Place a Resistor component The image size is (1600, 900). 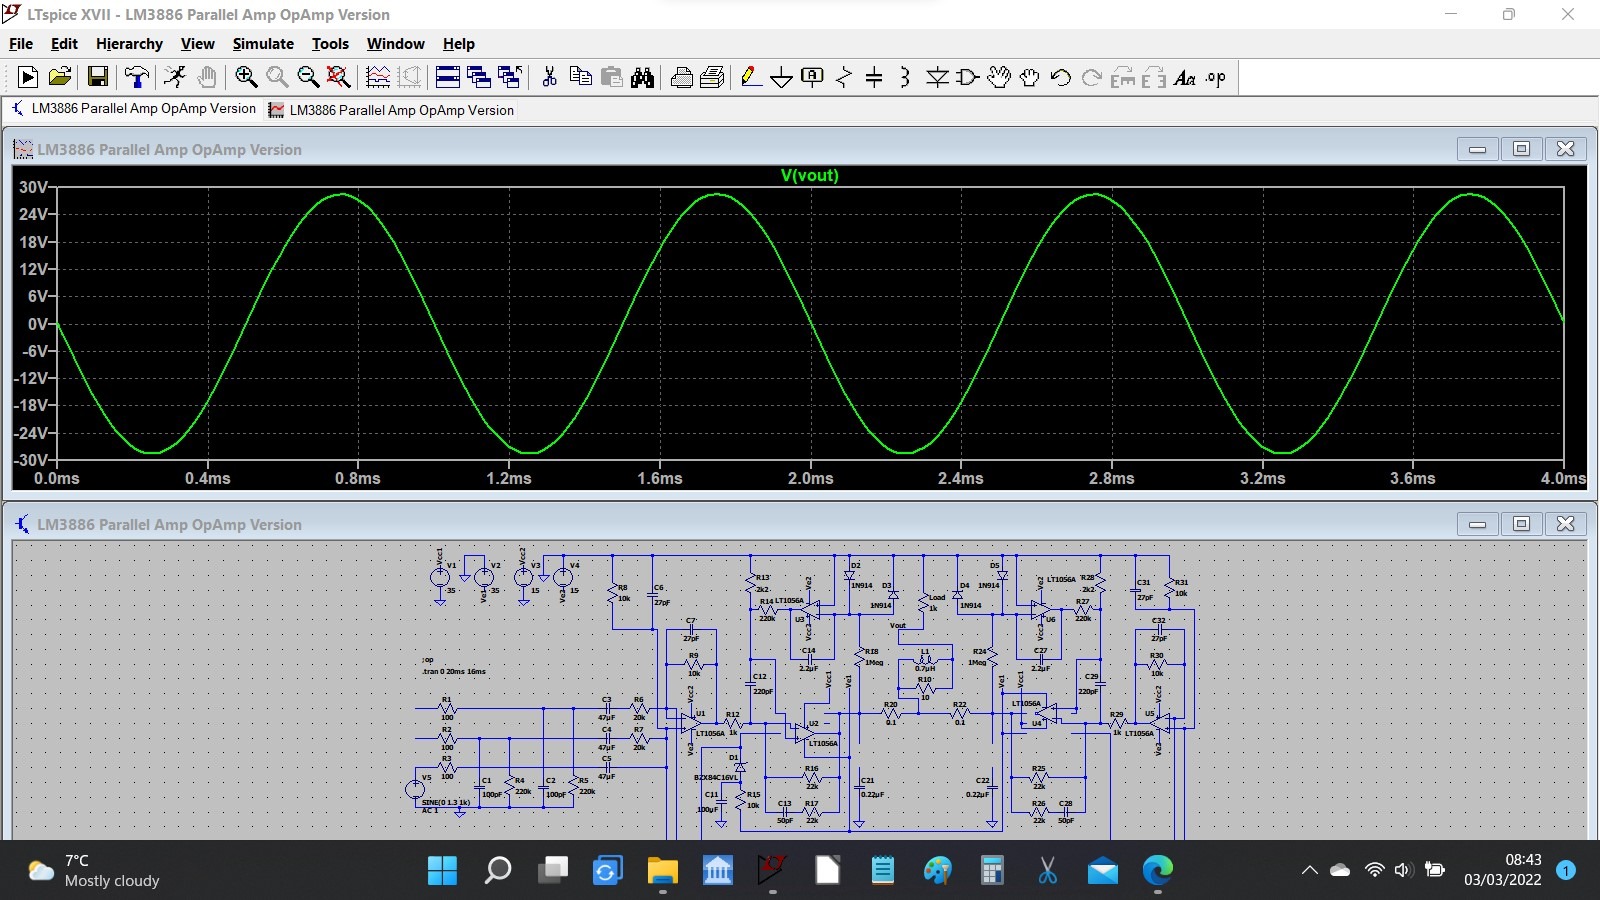pyautogui.click(x=844, y=77)
